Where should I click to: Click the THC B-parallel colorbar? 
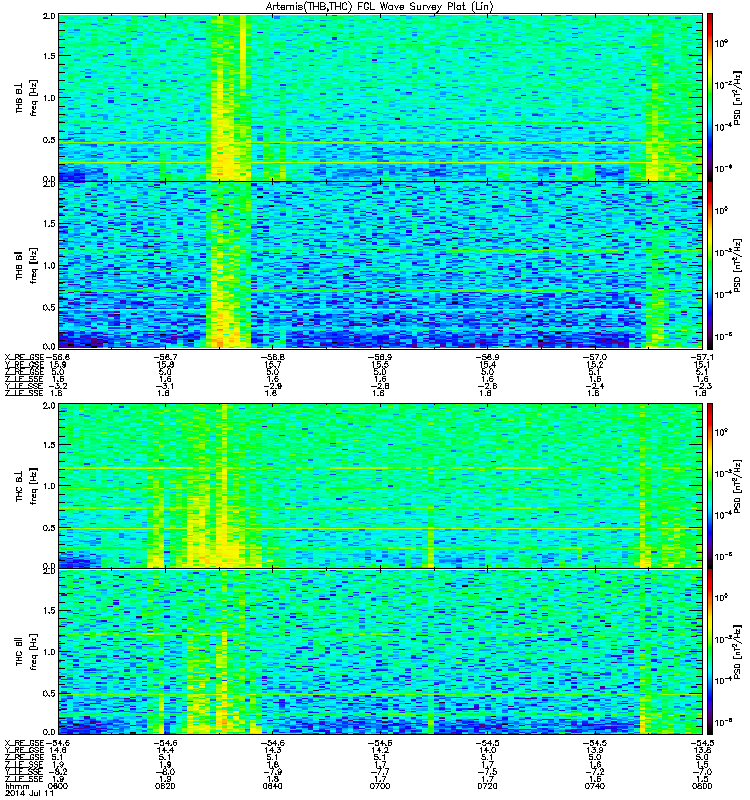710,652
